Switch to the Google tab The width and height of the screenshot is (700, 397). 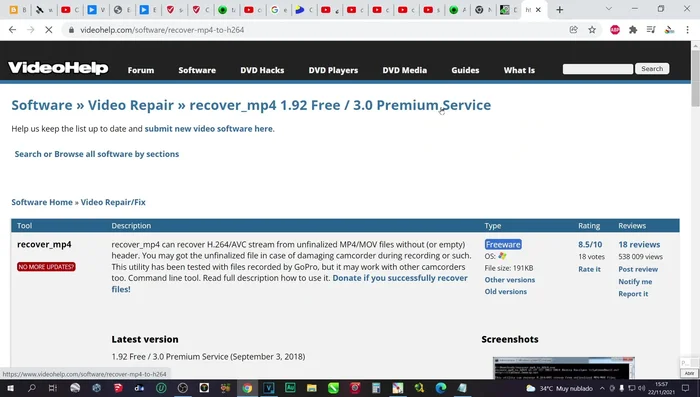point(279,10)
